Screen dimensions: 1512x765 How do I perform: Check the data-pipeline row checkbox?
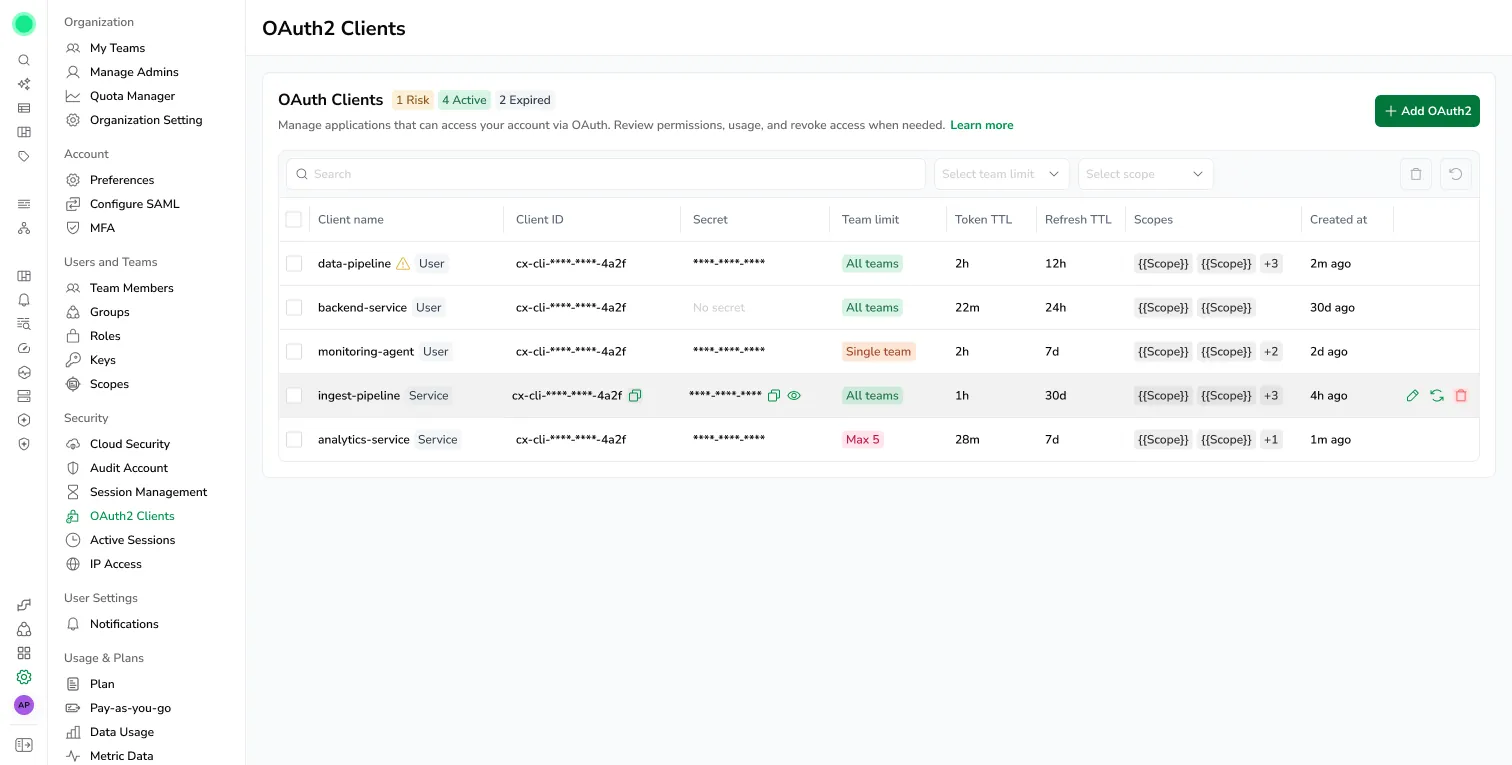click(294, 264)
